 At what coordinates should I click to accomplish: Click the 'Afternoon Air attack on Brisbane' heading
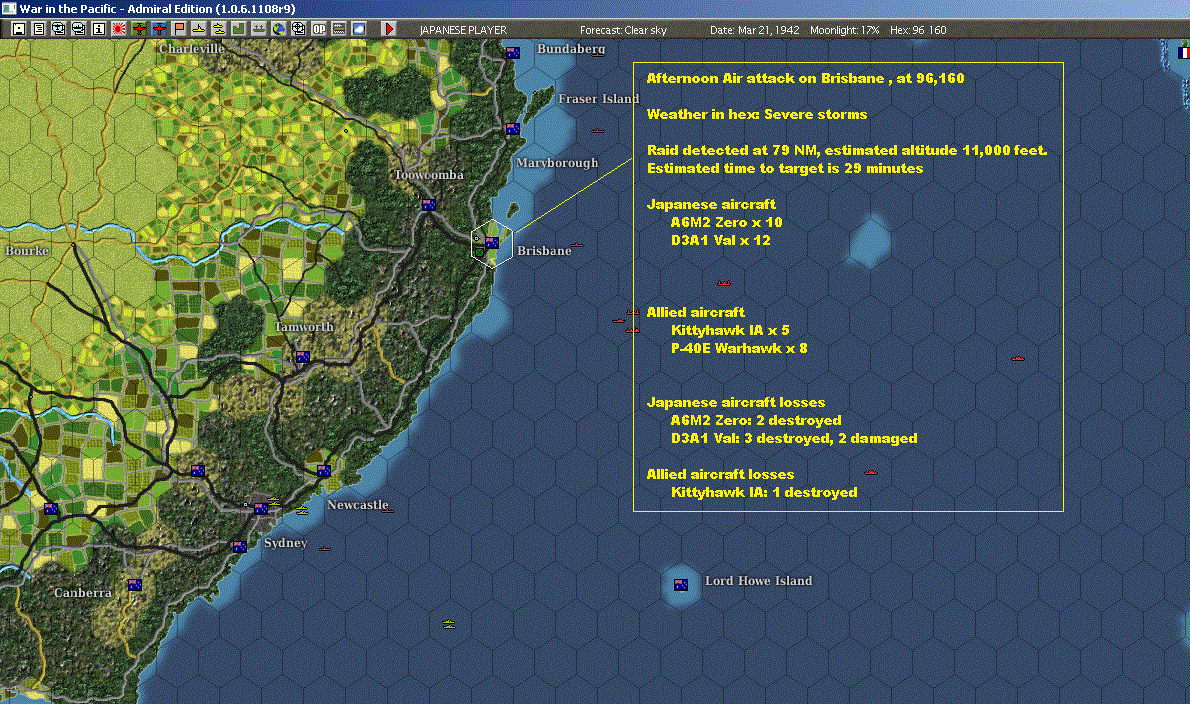(x=805, y=78)
